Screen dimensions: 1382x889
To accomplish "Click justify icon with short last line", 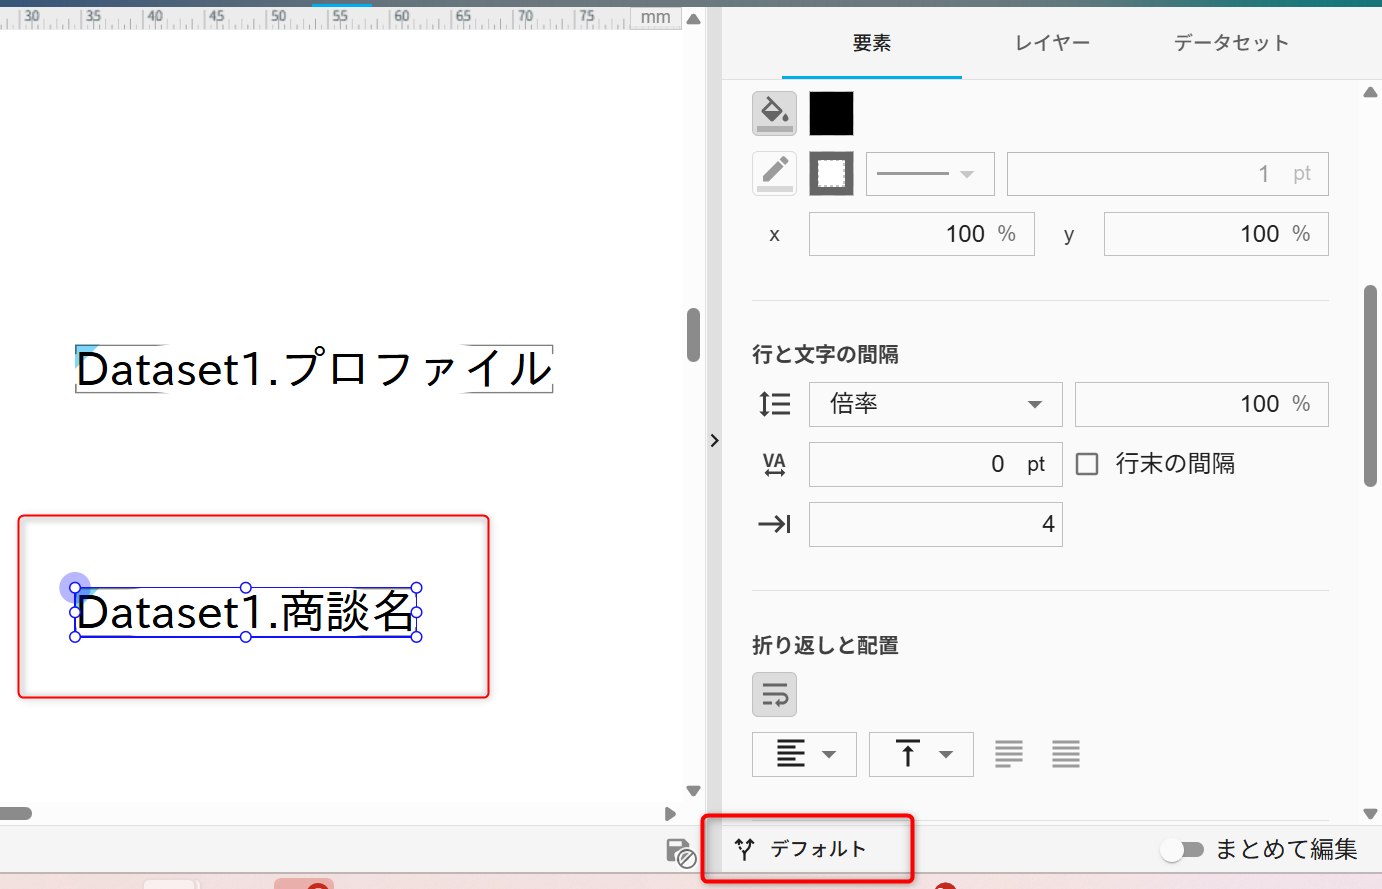I will click(1009, 754).
